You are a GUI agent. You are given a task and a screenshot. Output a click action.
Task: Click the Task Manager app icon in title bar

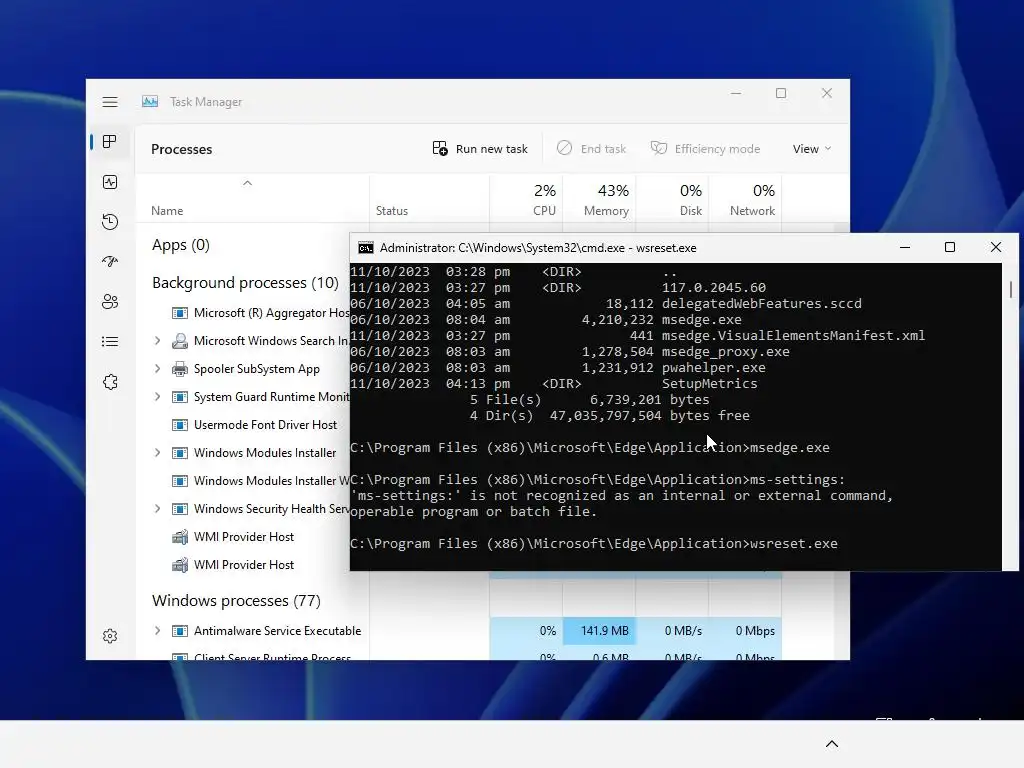150,101
